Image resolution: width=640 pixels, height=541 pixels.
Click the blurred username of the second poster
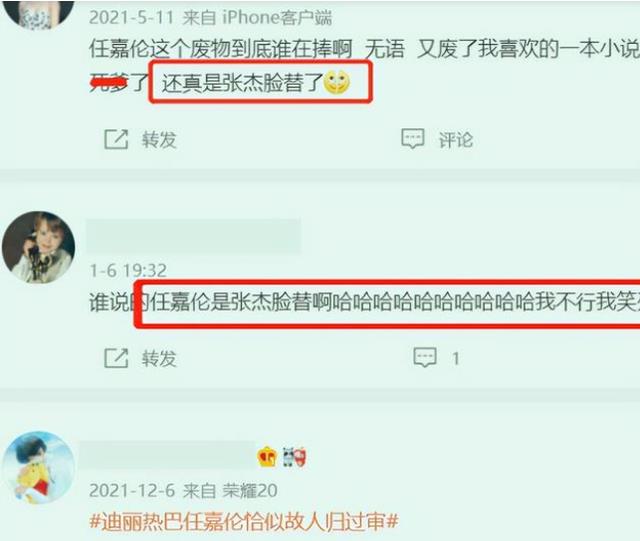tap(194, 236)
